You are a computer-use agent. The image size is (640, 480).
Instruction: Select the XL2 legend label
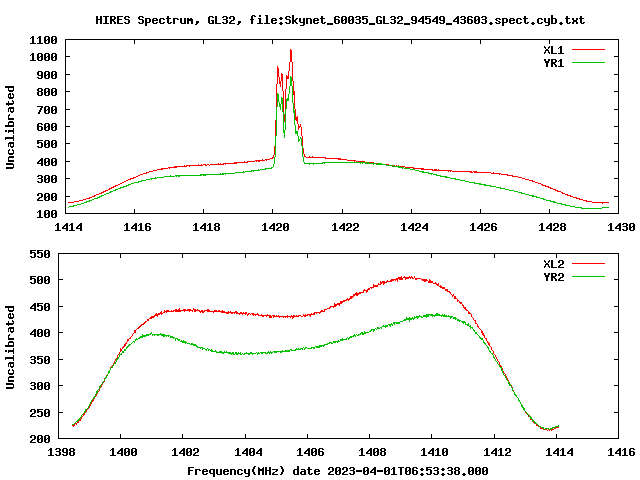(x=553, y=264)
